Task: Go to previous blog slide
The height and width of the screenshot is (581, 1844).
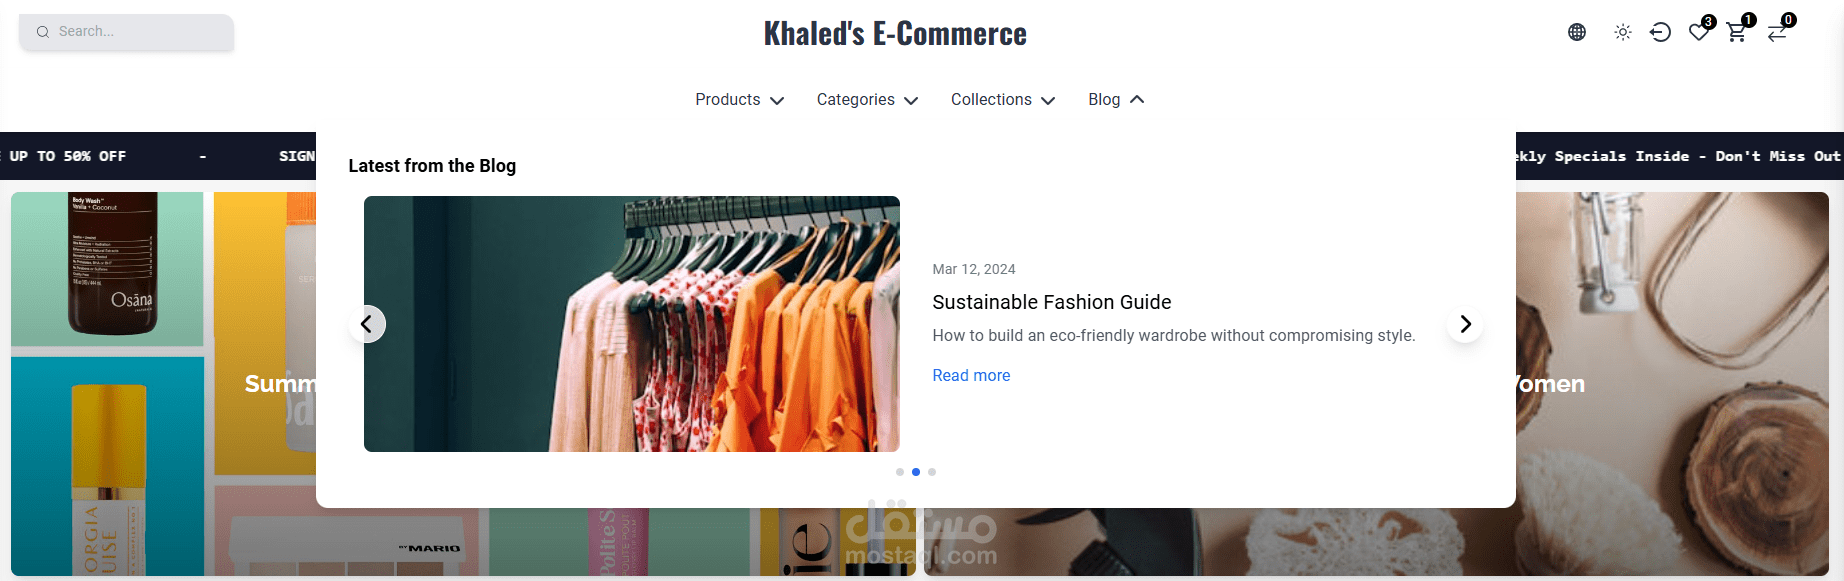Action: pyautogui.click(x=367, y=324)
